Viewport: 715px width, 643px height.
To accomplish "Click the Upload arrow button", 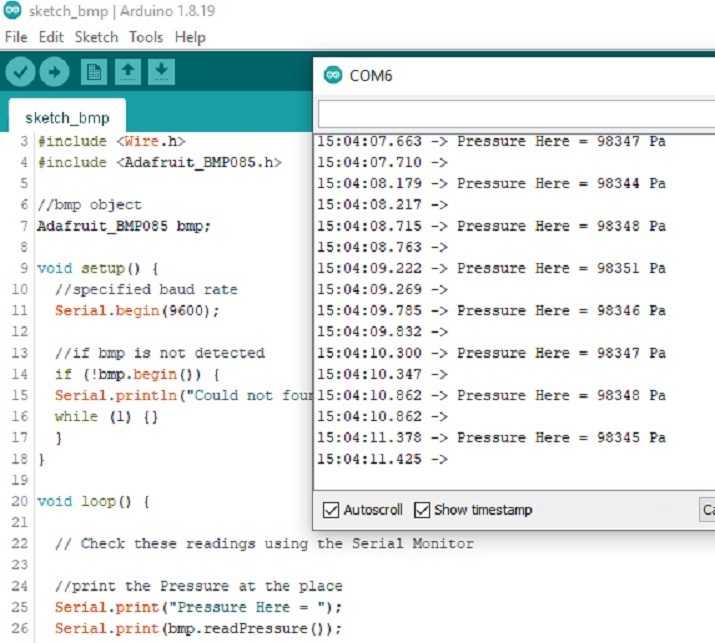I will click(x=54, y=72).
